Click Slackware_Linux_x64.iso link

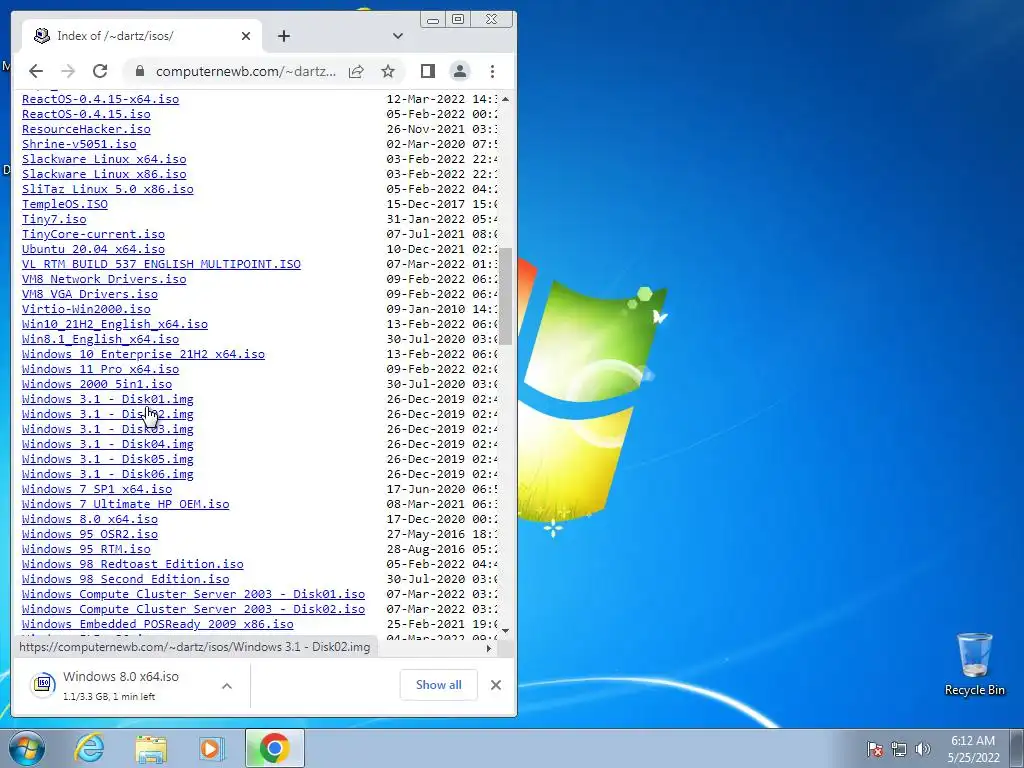point(104,159)
